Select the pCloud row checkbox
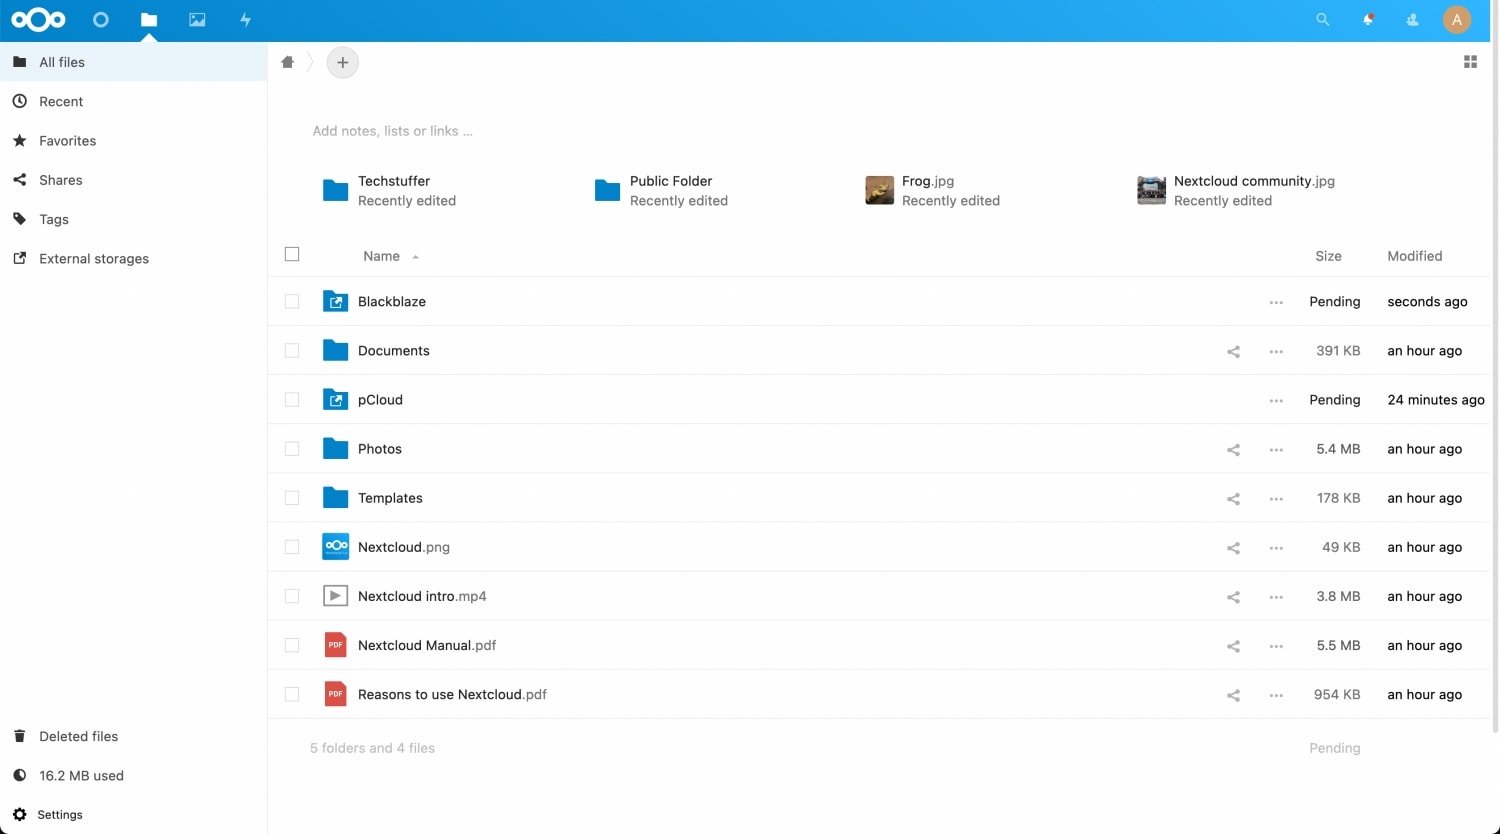The width and height of the screenshot is (1500, 834). click(292, 399)
